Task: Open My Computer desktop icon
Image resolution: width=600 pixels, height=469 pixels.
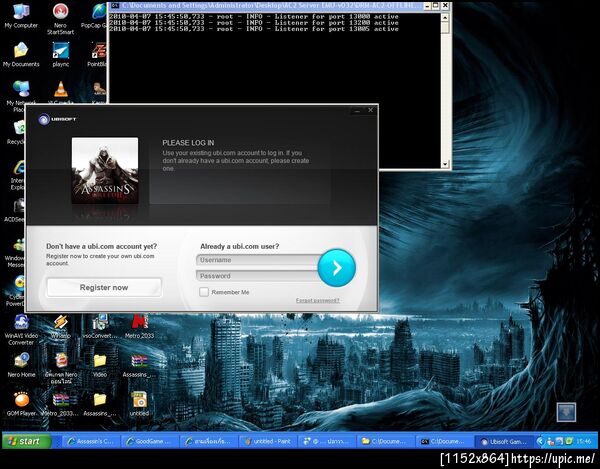Action: pyautogui.click(x=21, y=16)
